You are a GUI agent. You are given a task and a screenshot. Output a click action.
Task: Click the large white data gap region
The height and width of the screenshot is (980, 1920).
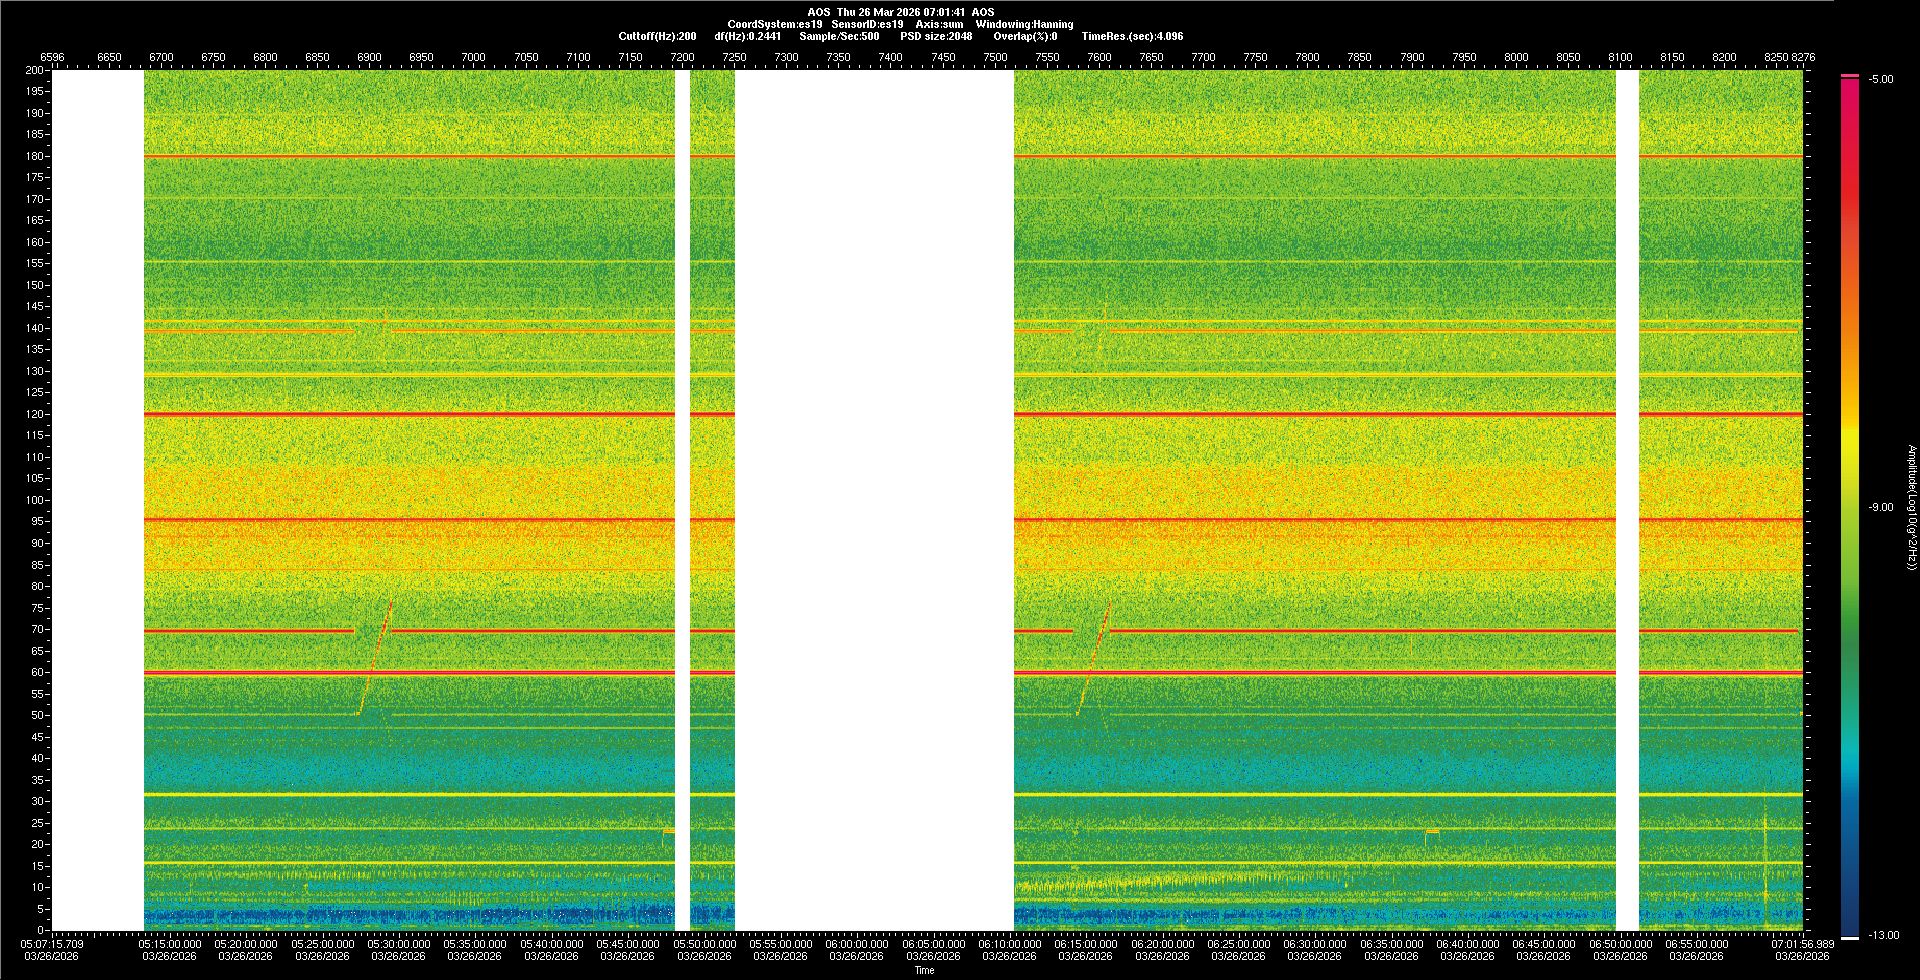pyautogui.click(x=874, y=500)
